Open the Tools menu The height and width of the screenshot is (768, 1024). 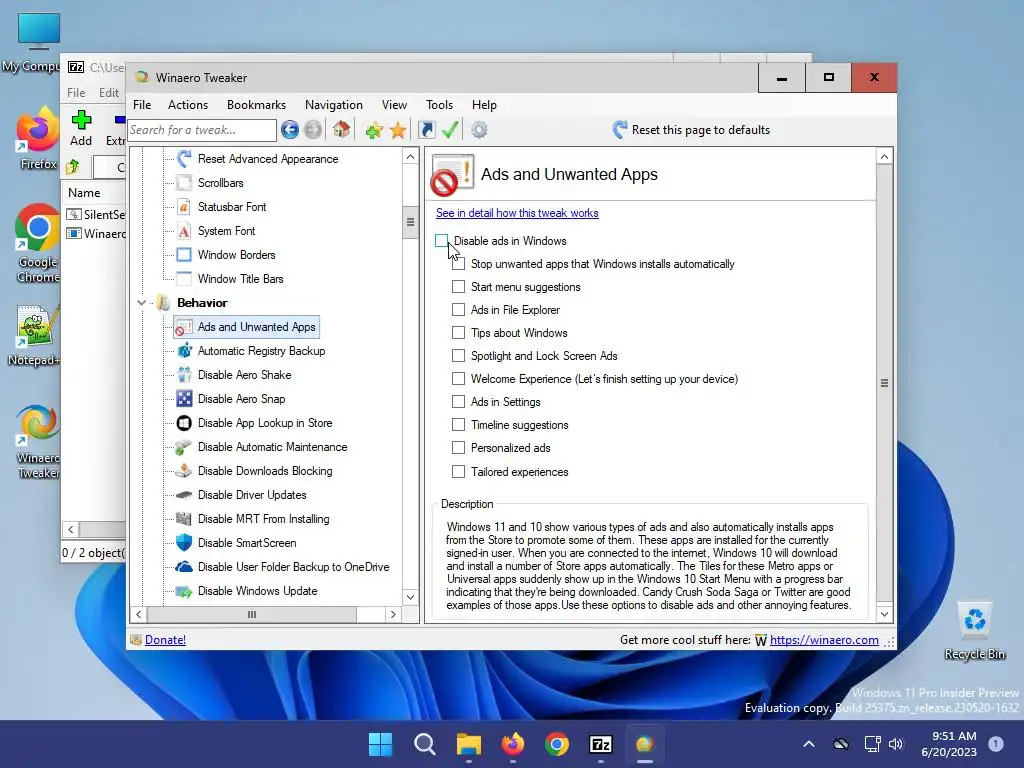[x=440, y=104]
